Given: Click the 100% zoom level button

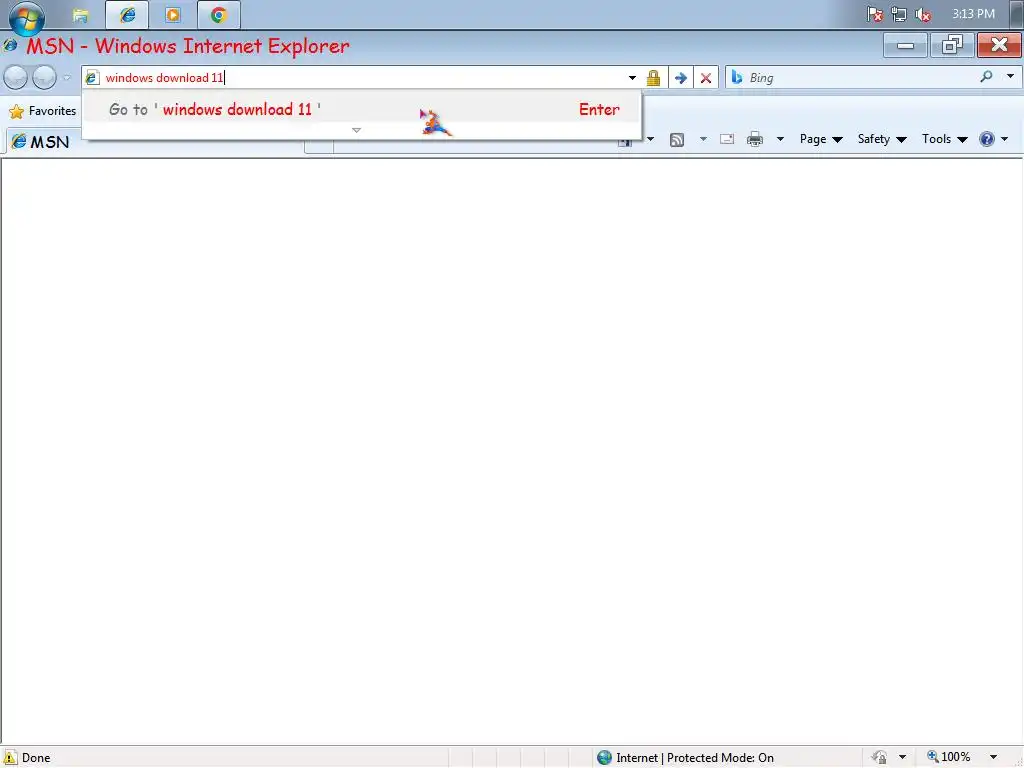Looking at the screenshot, I should (x=948, y=758).
